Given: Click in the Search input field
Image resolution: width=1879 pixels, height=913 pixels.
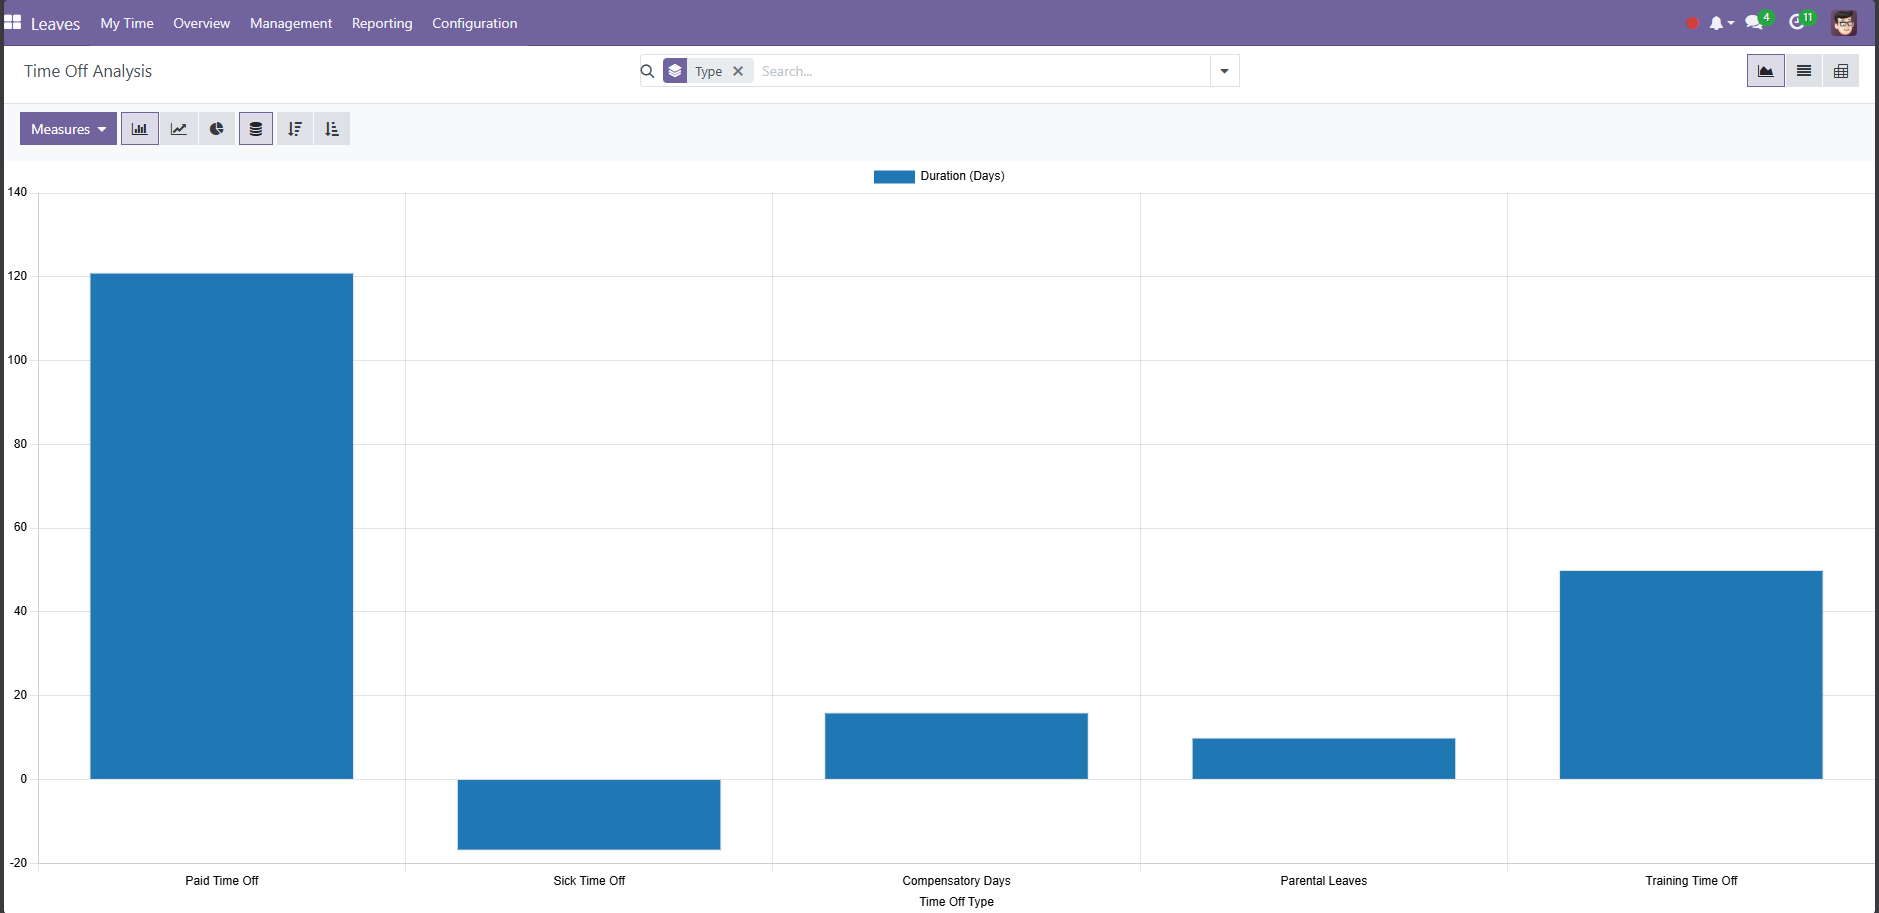Looking at the screenshot, I should pyautogui.click(x=980, y=71).
